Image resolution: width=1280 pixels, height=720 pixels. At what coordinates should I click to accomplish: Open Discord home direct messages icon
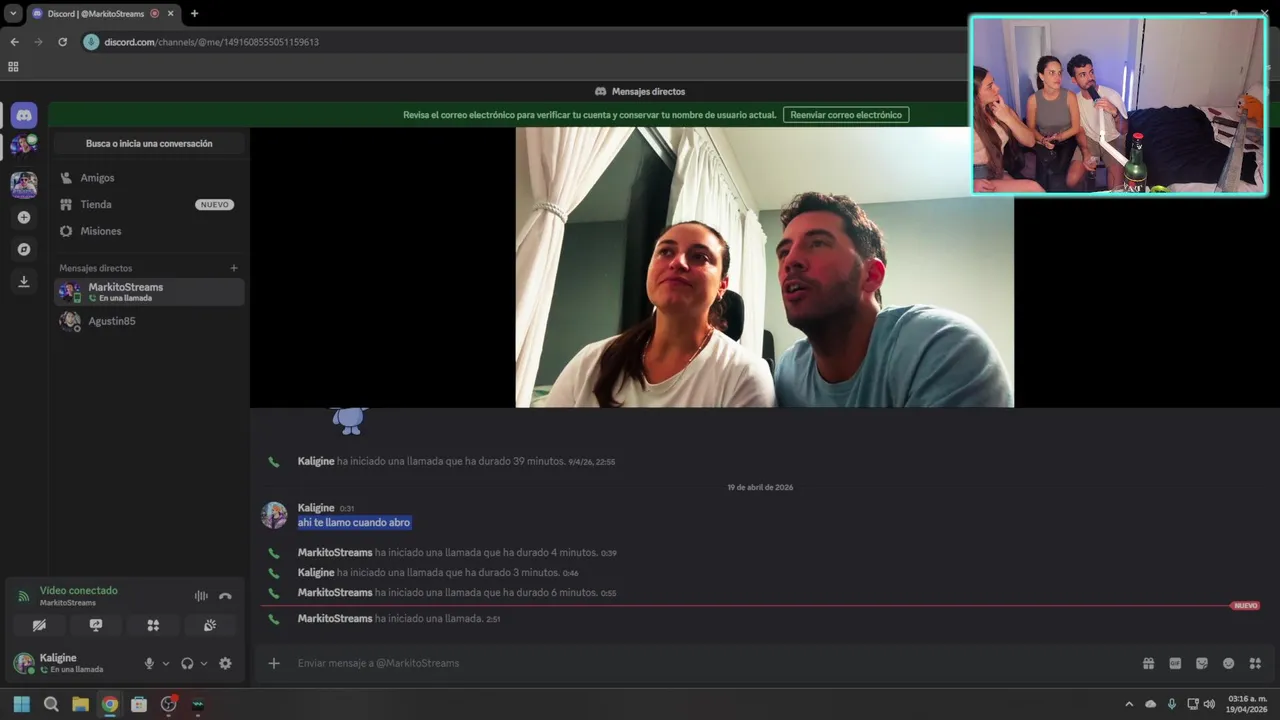pyautogui.click(x=24, y=115)
